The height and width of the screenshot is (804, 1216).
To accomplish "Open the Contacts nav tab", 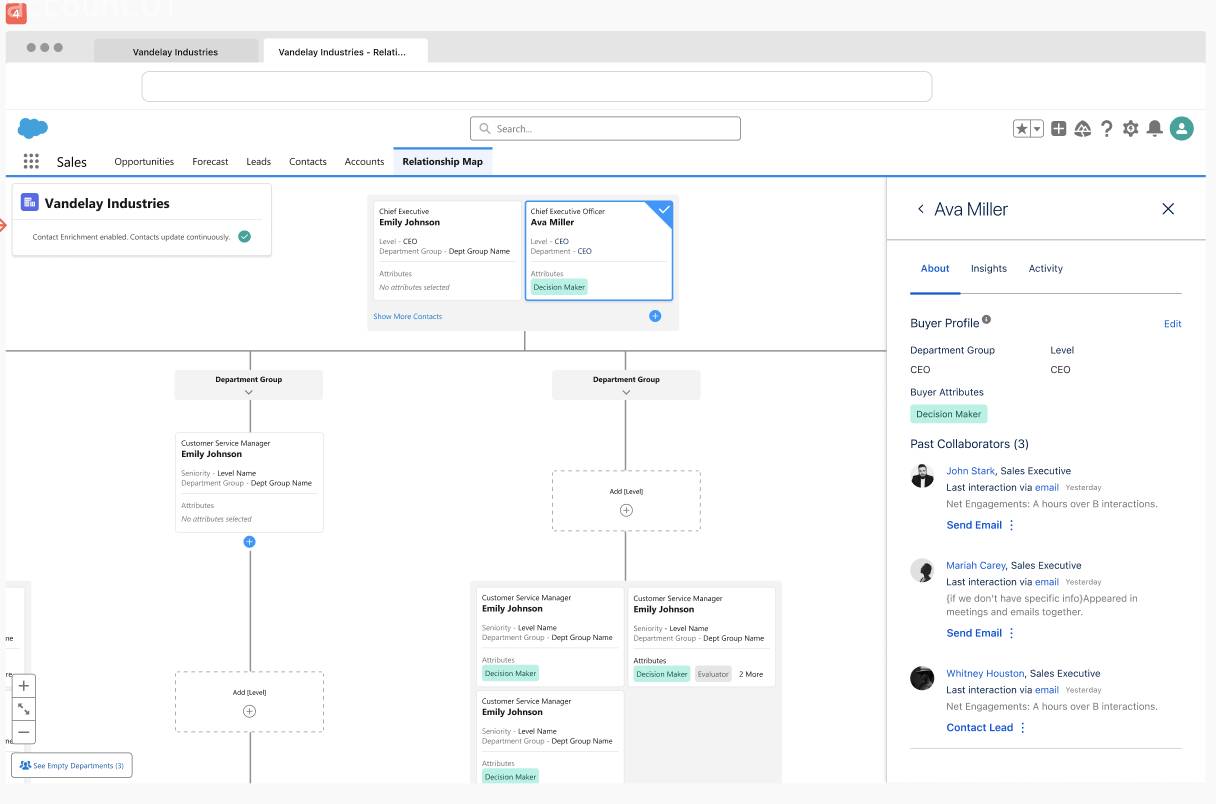I will [308, 161].
